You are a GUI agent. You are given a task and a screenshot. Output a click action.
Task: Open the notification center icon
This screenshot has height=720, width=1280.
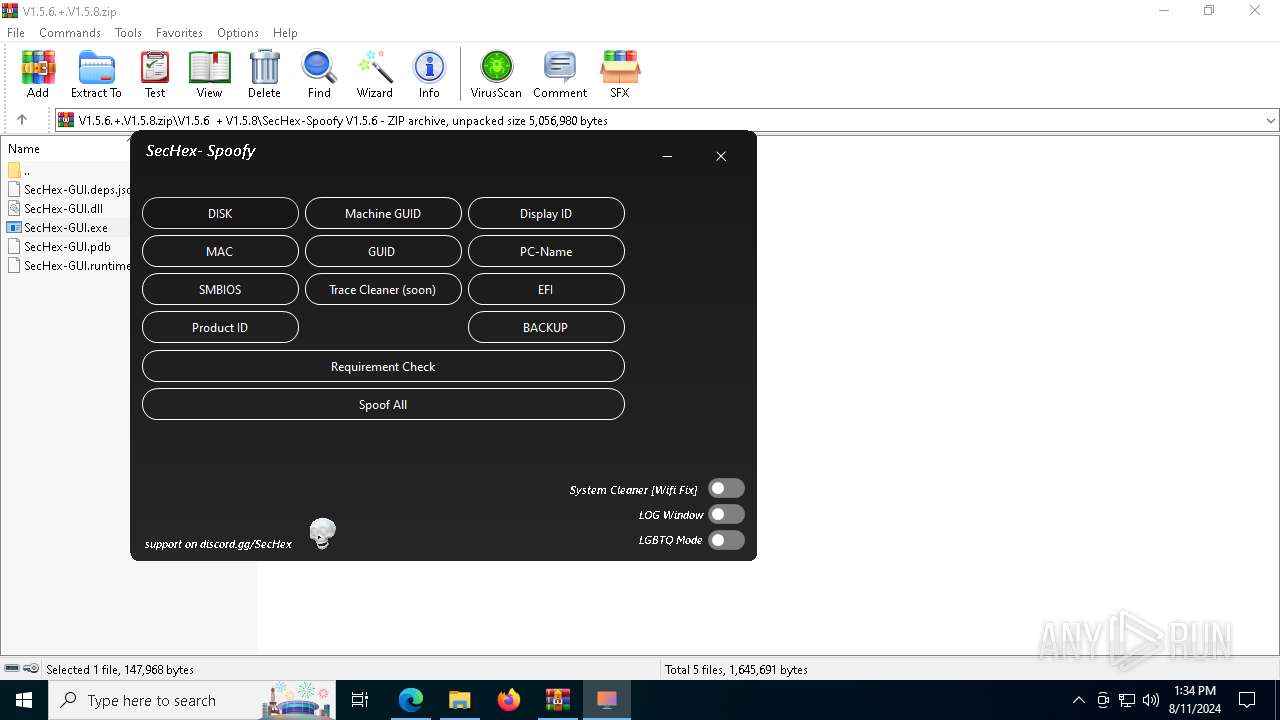tap(1247, 700)
